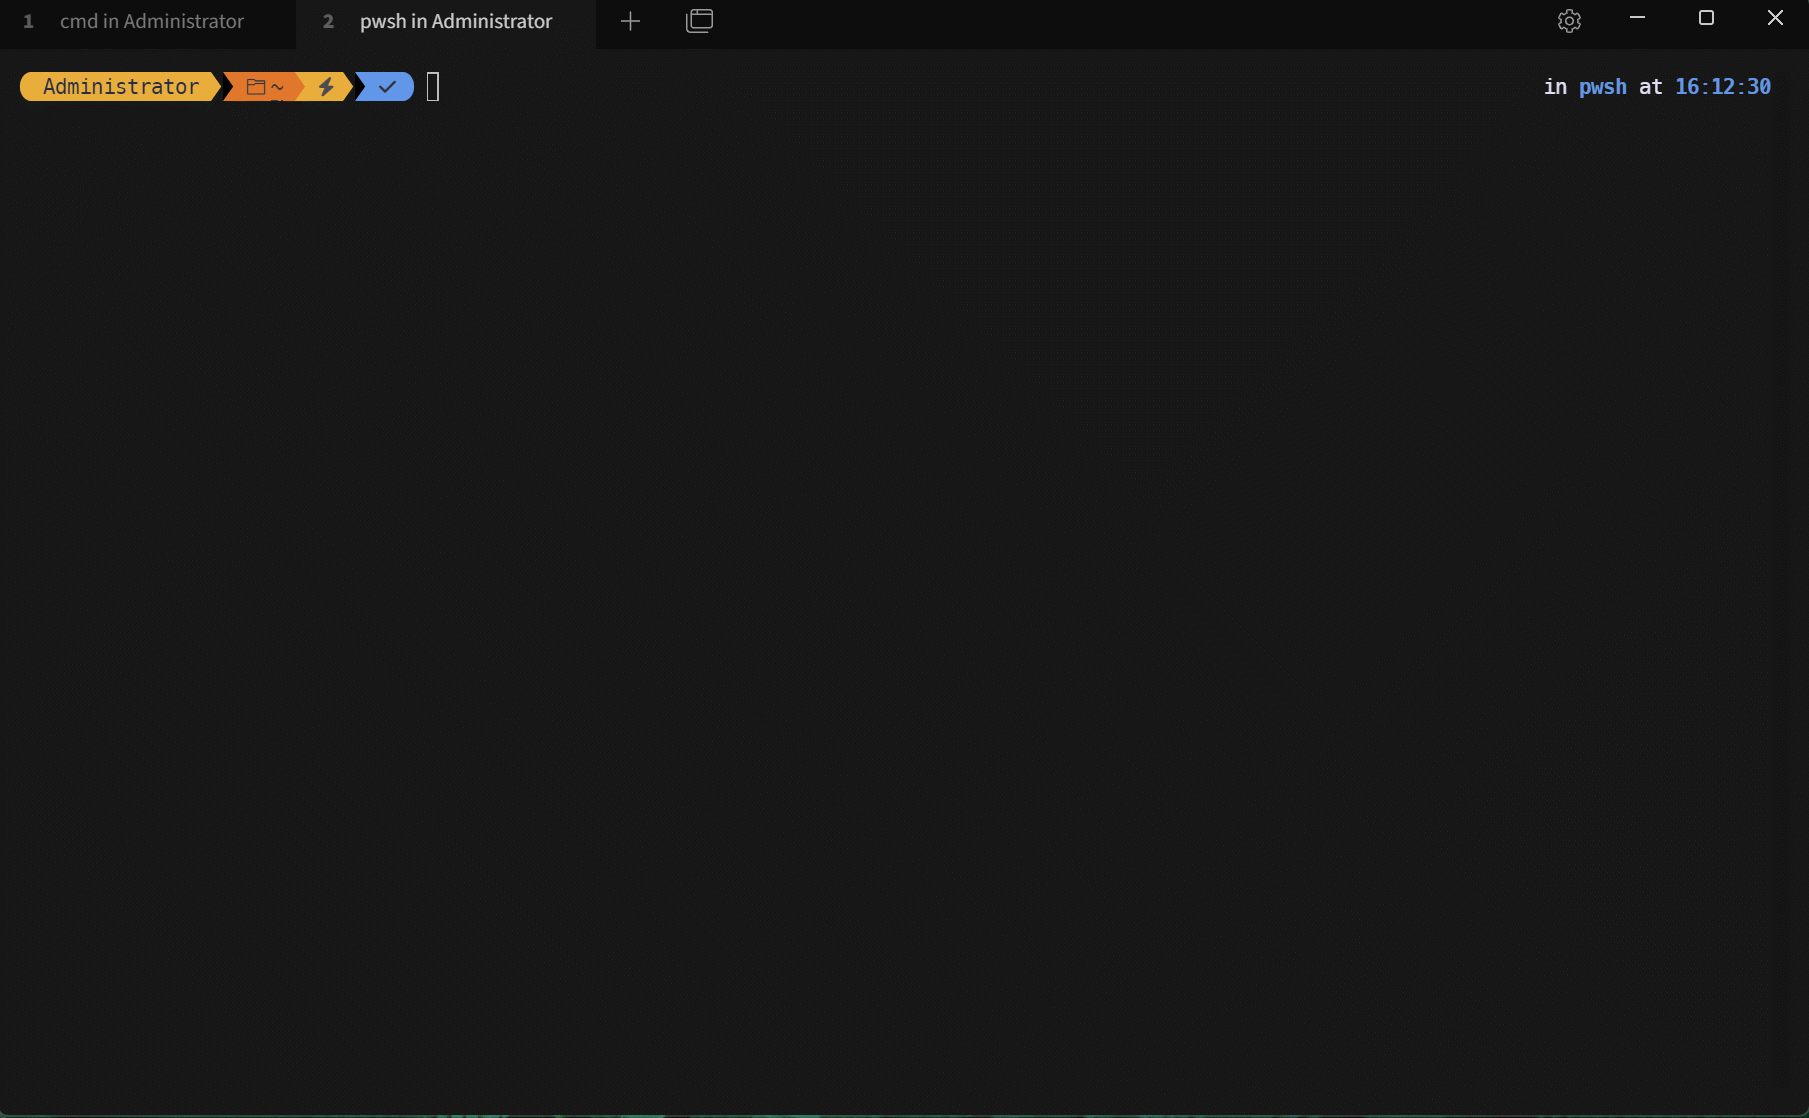Viewport: 1809px width, 1118px height.
Task: Open a new tab with plus icon
Action: (630, 21)
